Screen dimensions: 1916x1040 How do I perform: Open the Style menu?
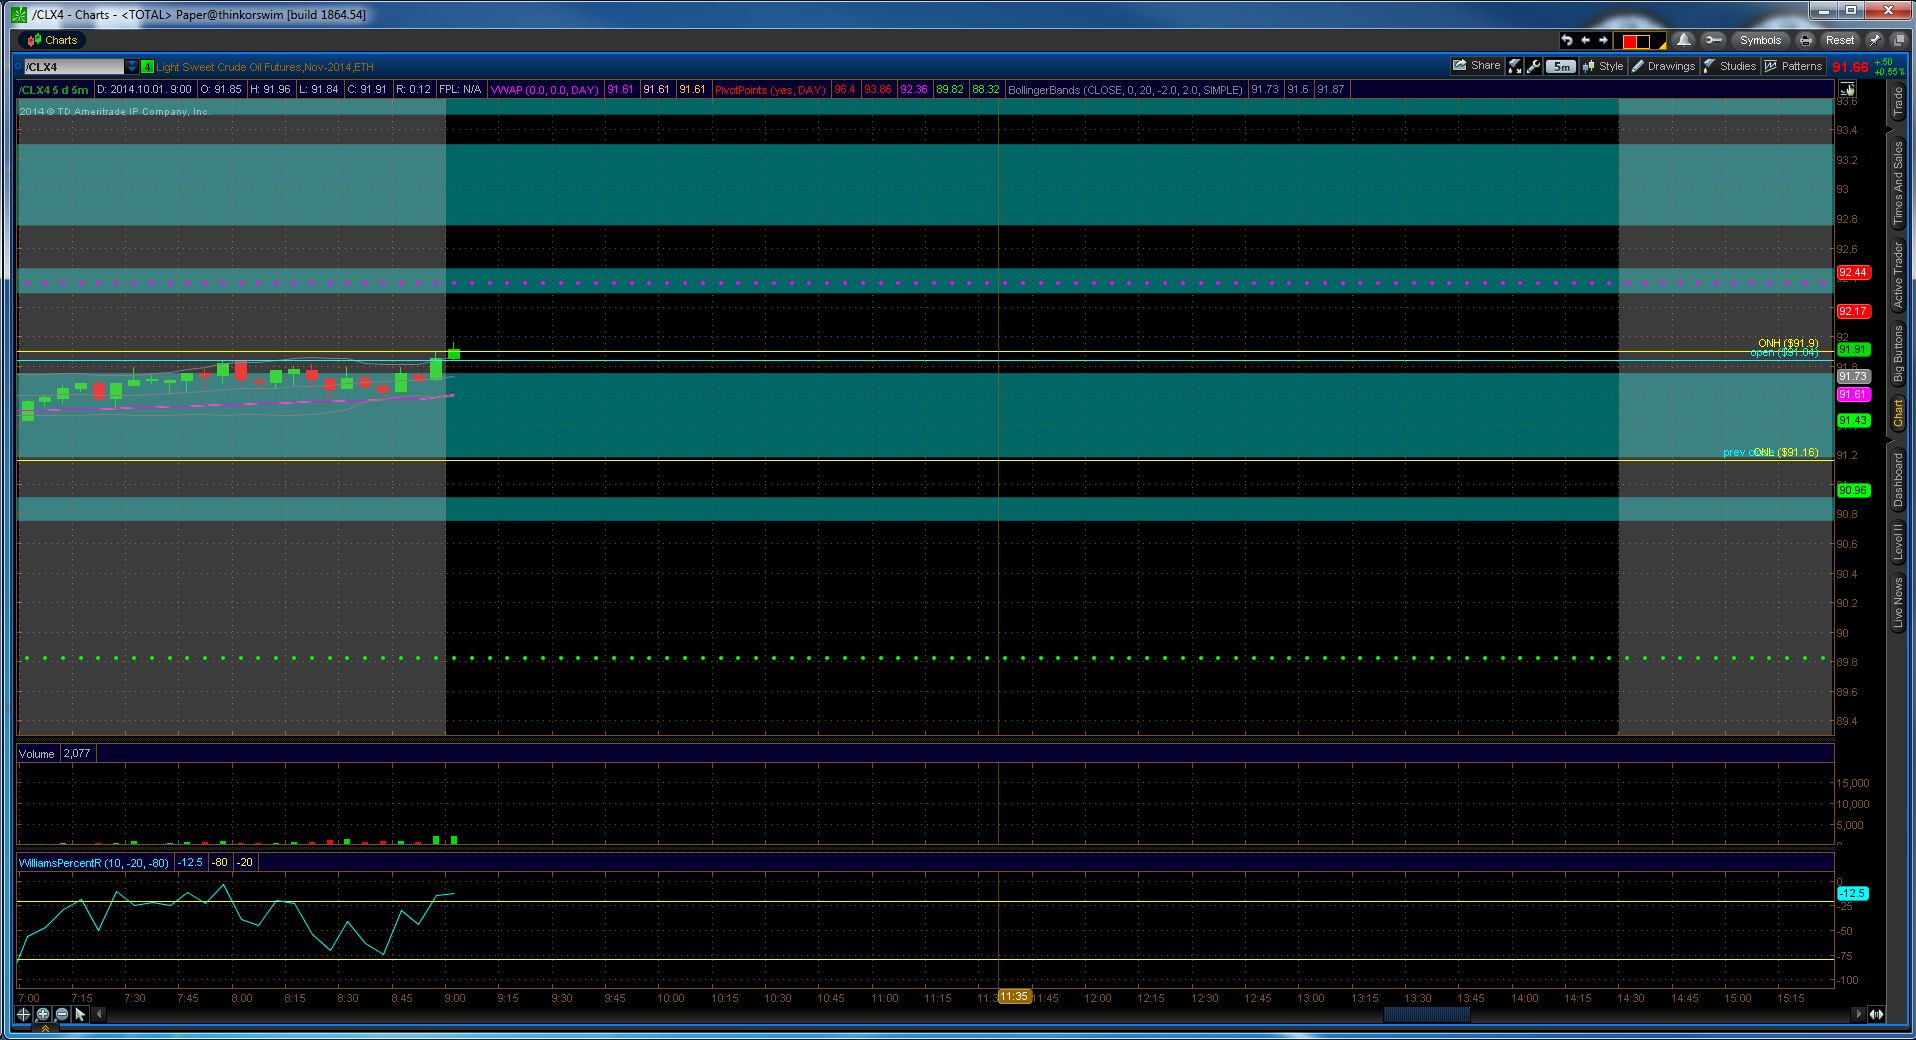coord(1603,66)
